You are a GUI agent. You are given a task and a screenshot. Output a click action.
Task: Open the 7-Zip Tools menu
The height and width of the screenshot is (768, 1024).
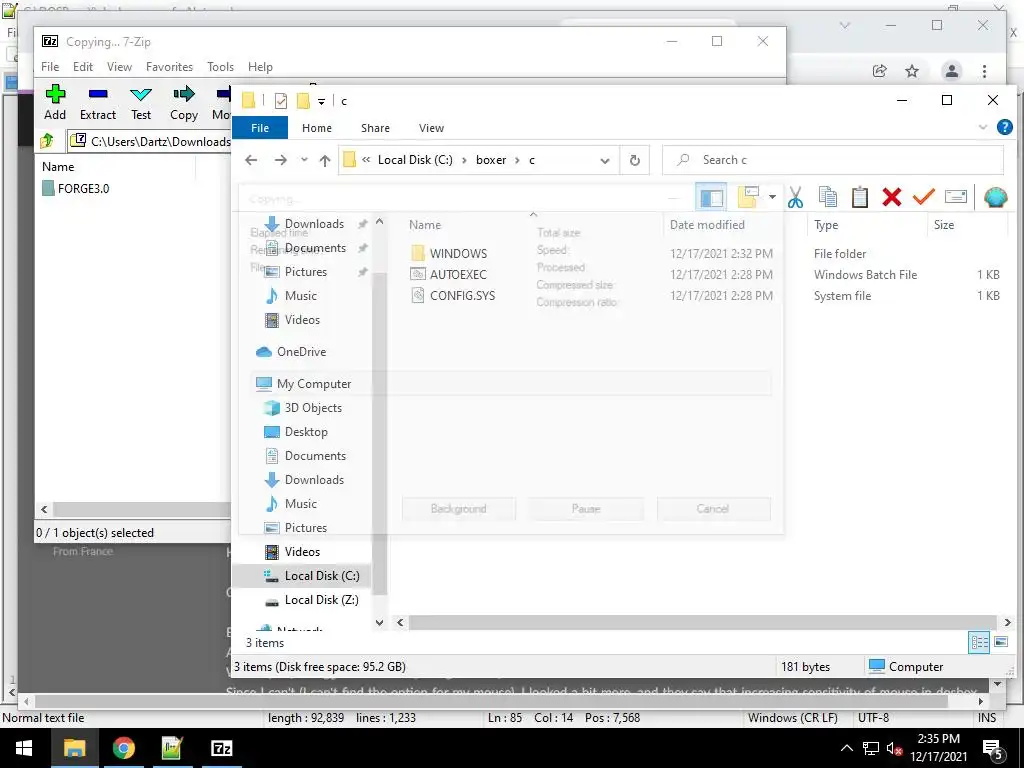[220, 67]
